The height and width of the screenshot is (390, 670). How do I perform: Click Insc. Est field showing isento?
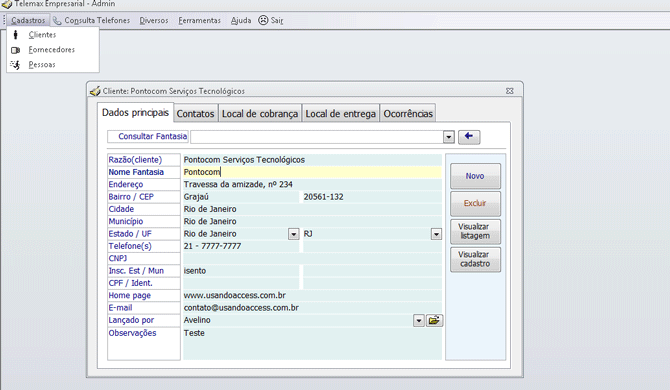point(241,271)
